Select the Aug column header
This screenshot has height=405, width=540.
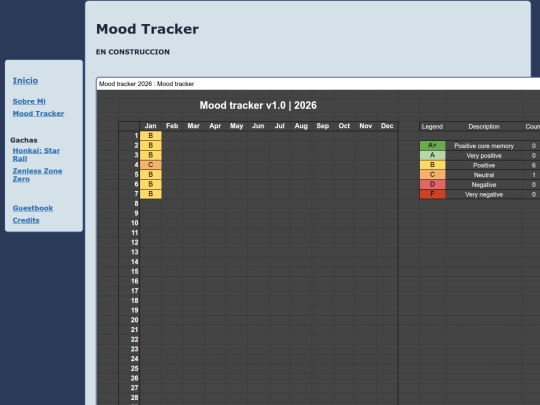tap(301, 126)
